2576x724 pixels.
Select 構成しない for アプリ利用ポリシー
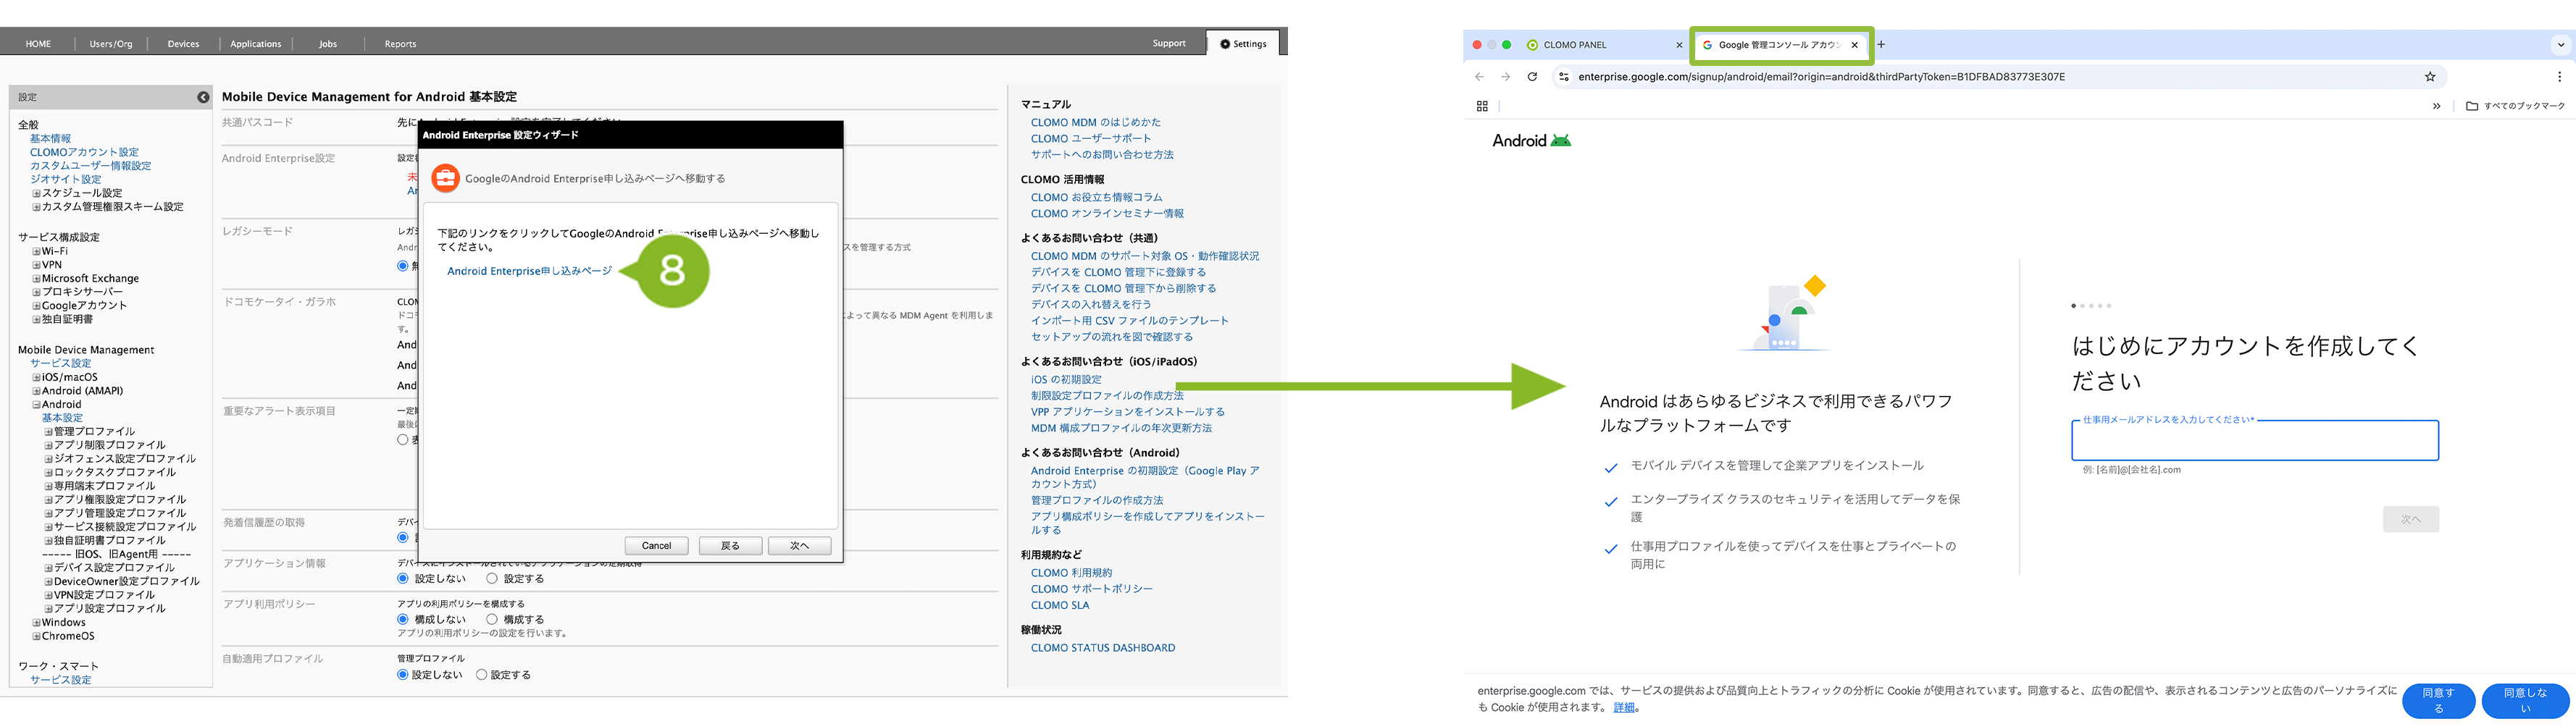(x=403, y=620)
